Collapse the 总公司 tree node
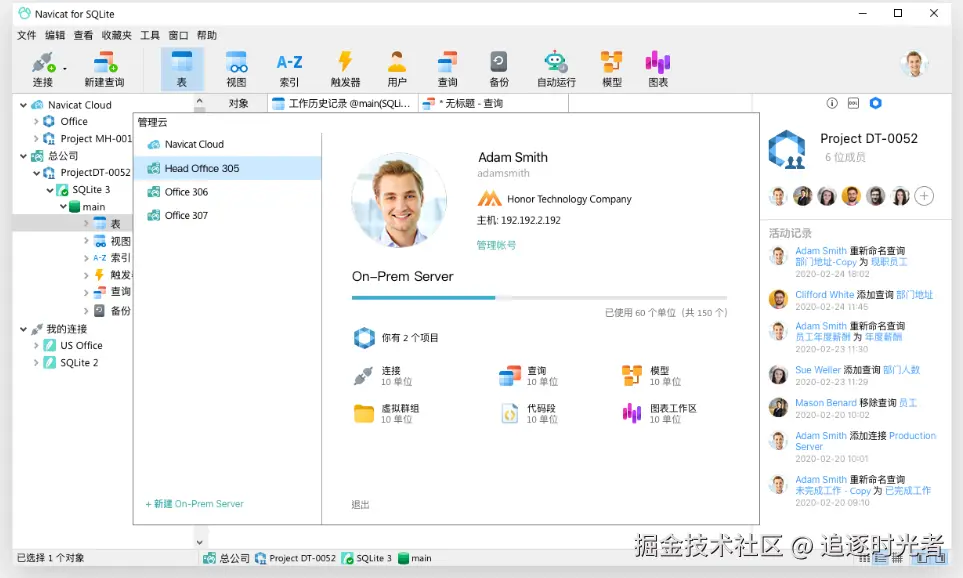This screenshot has height=578, width=963. click(x=23, y=156)
